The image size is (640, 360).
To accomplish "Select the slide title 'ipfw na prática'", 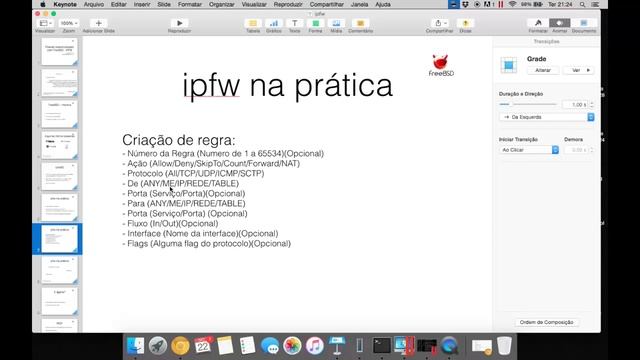I will click(x=288, y=86).
